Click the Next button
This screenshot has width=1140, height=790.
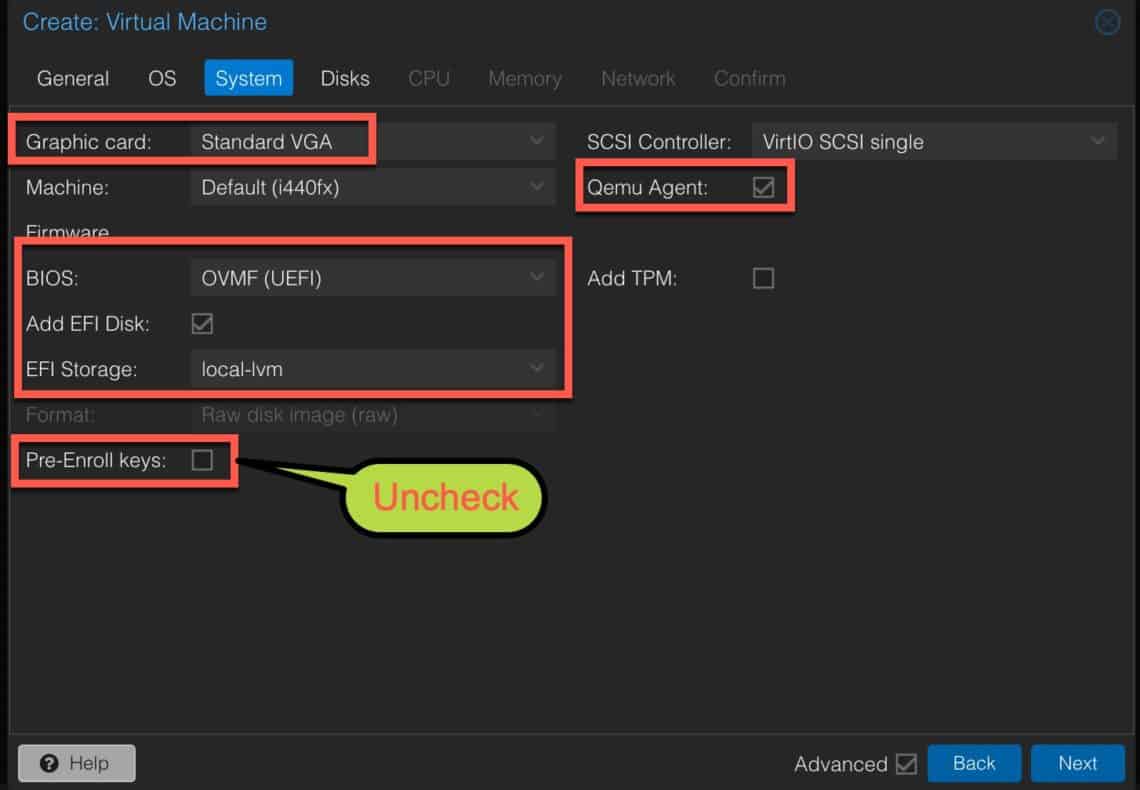pos(1078,763)
